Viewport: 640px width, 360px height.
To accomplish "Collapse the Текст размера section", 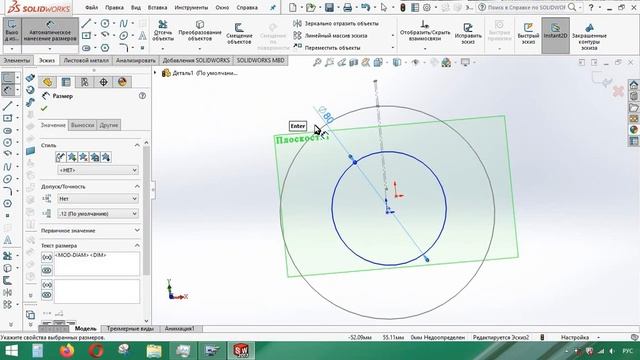I will [x=137, y=245].
